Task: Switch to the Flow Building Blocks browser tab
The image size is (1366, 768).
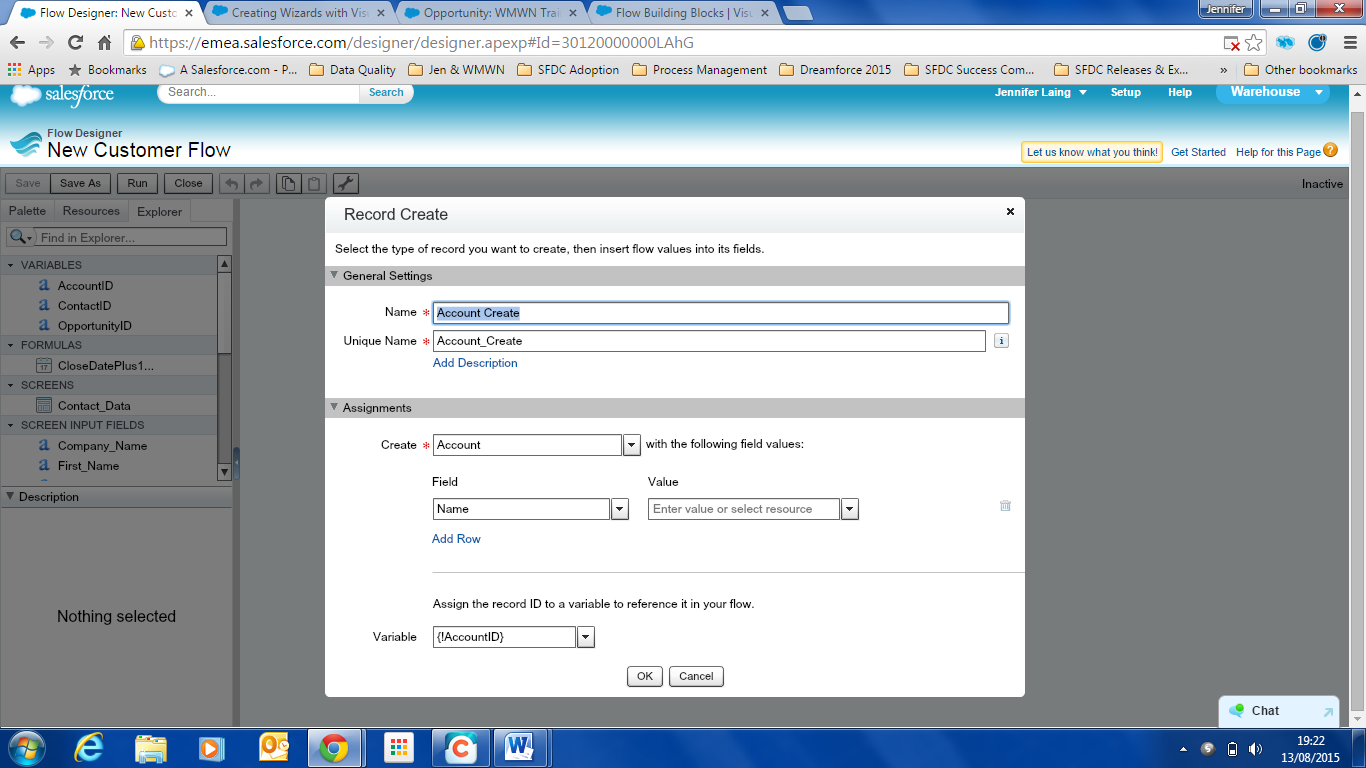Action: tap(683, 13)
